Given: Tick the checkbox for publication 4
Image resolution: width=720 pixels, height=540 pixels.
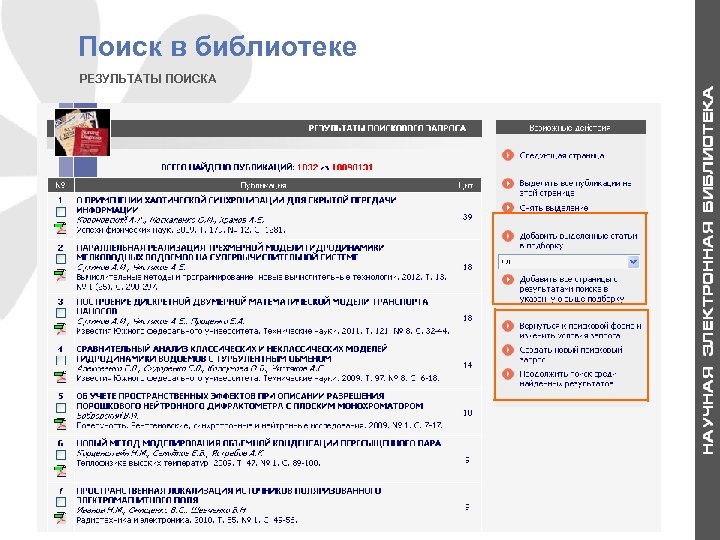Looking at the screenshot, I should click(x=61, y=360).
